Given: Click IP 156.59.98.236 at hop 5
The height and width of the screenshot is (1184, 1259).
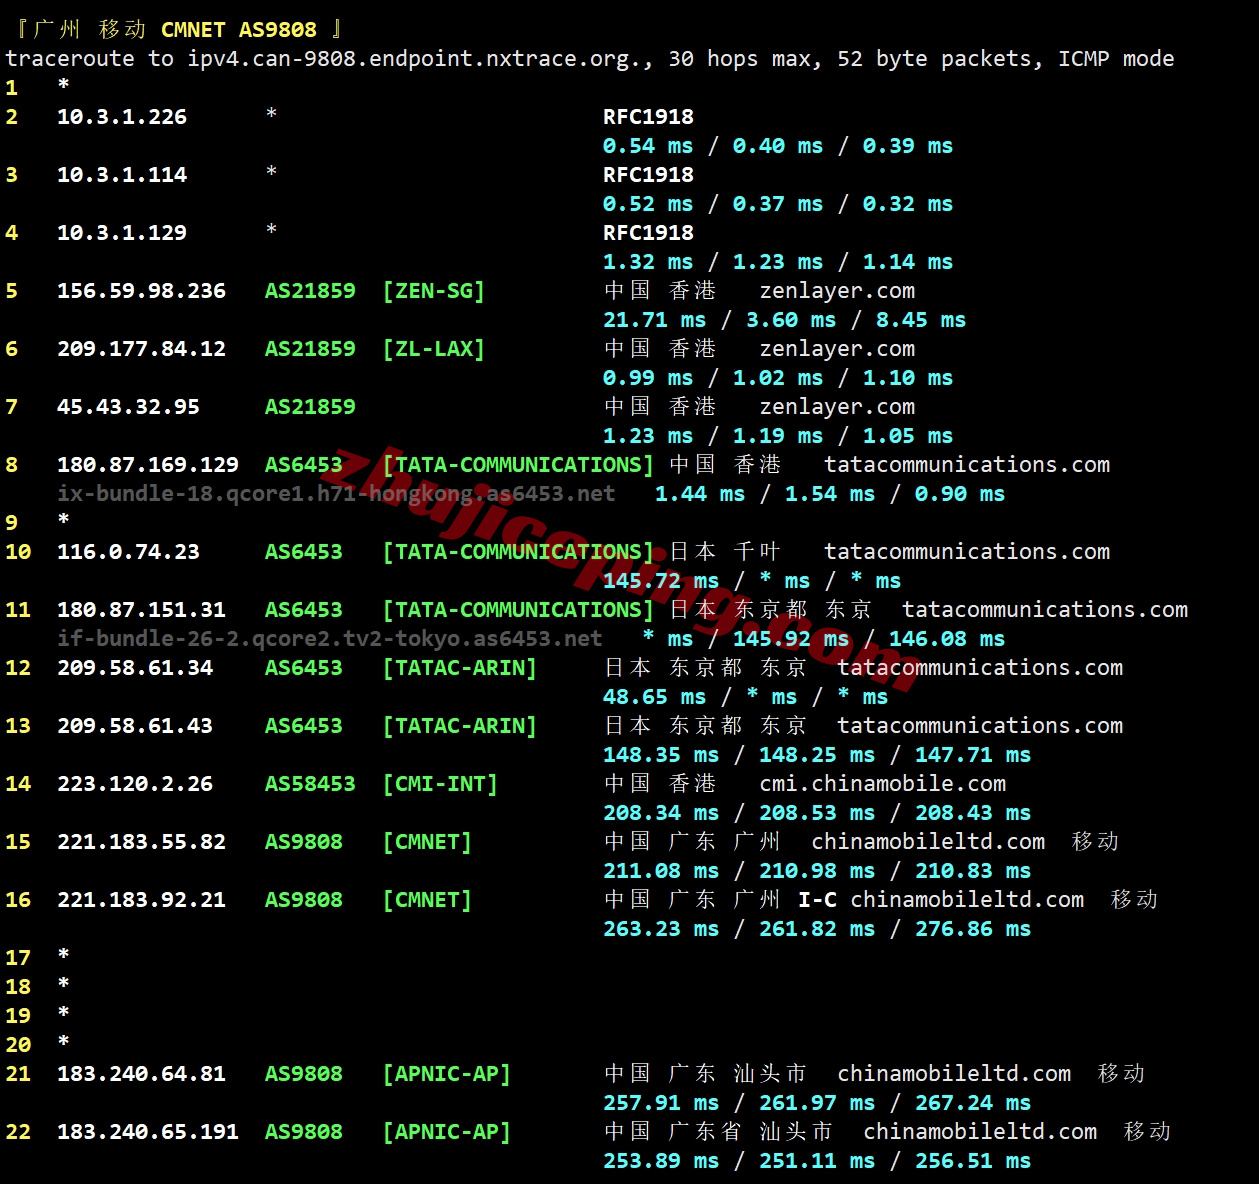Looking at the screenshot, I should (141, 291).
